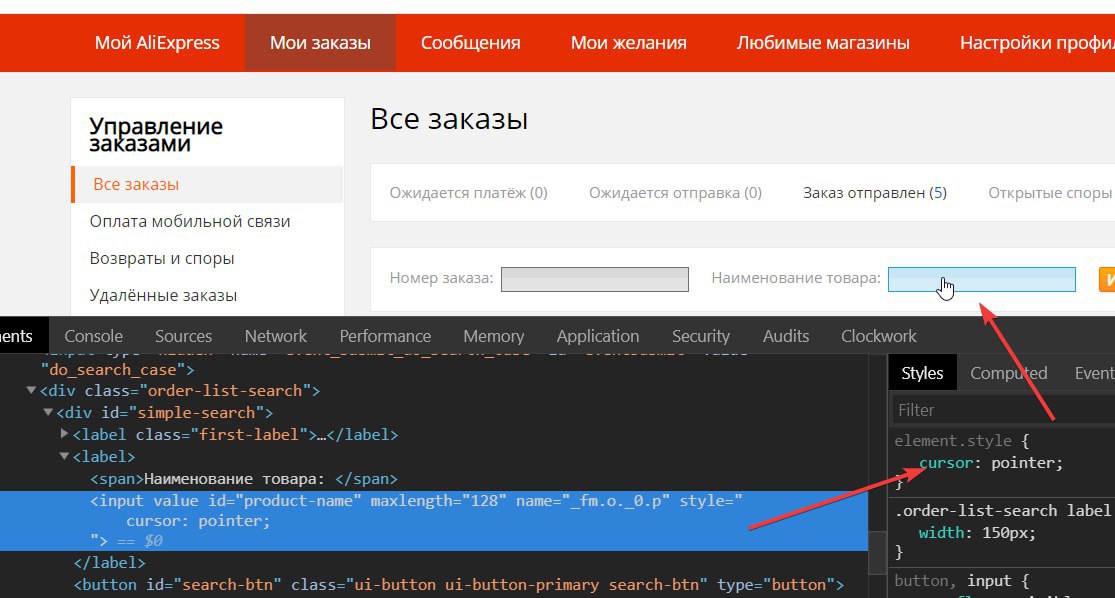Select the Мои заказы tab
The height and width of the screenshot is (598, 1115).
tap(320, 43)
